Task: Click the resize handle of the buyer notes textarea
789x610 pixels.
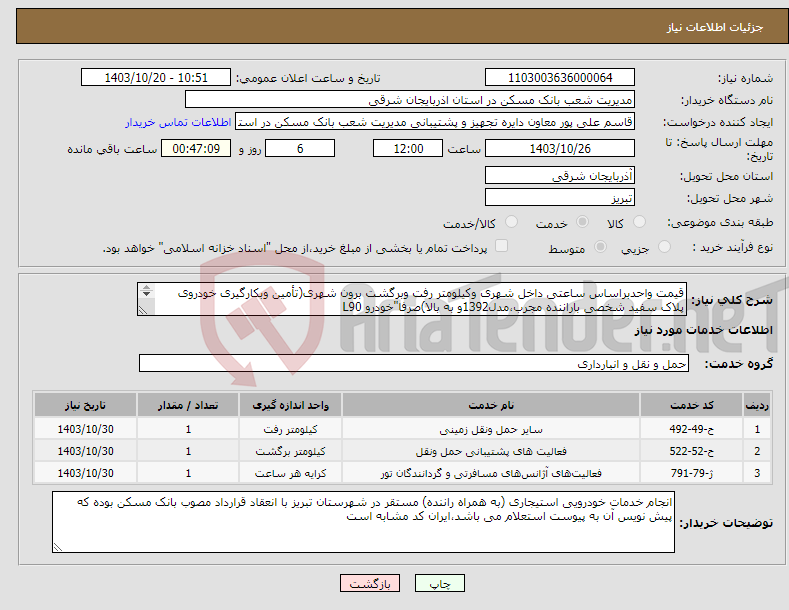Action: coord(58,547)
